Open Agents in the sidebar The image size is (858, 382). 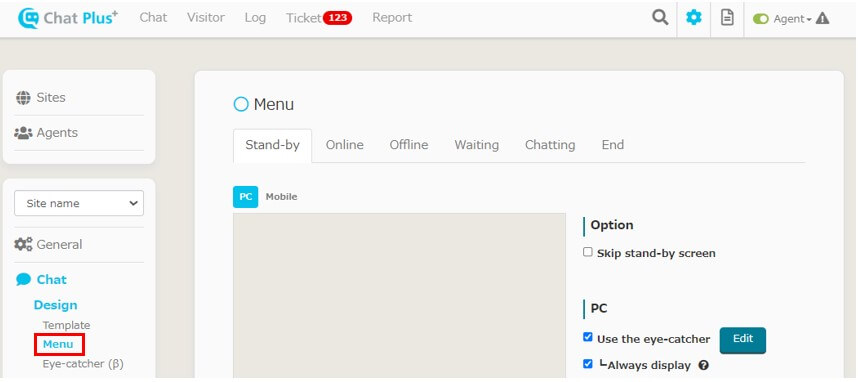[x=57, y=133]
